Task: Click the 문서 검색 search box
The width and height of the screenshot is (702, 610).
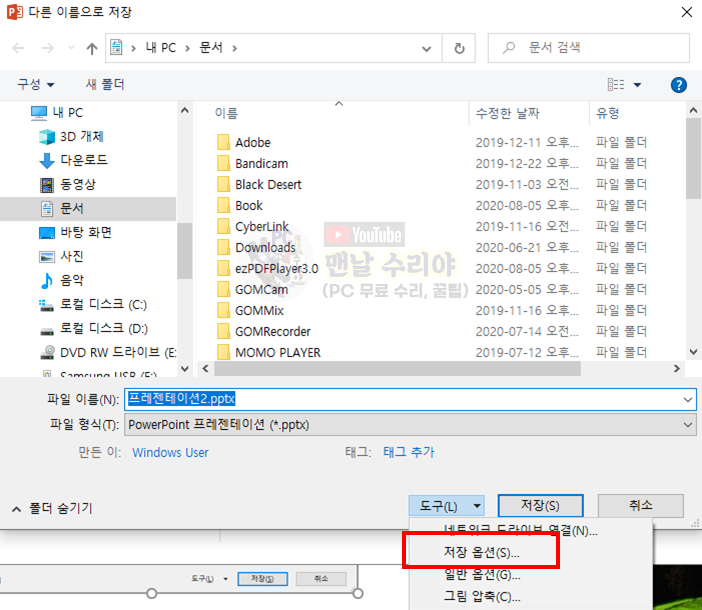Action: (589, 48)
